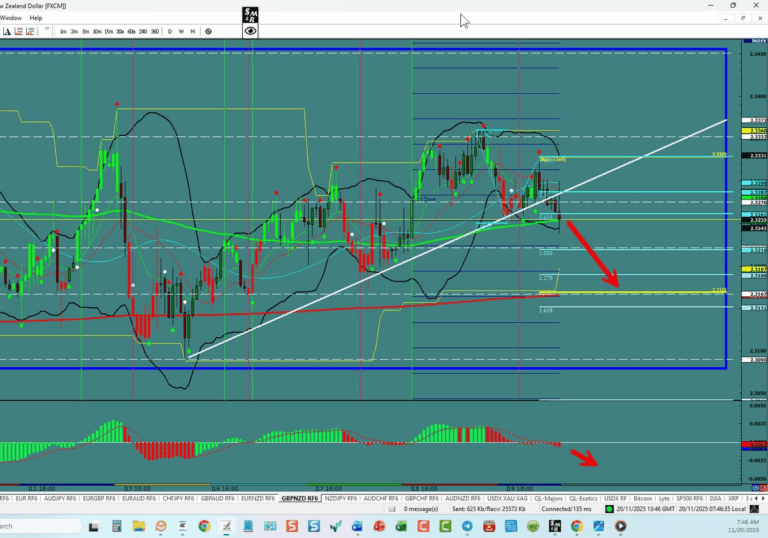Viewport: 768px width, 538px height.
Task: Switch to the XRP tab
Action: click(x=733, y=498)
